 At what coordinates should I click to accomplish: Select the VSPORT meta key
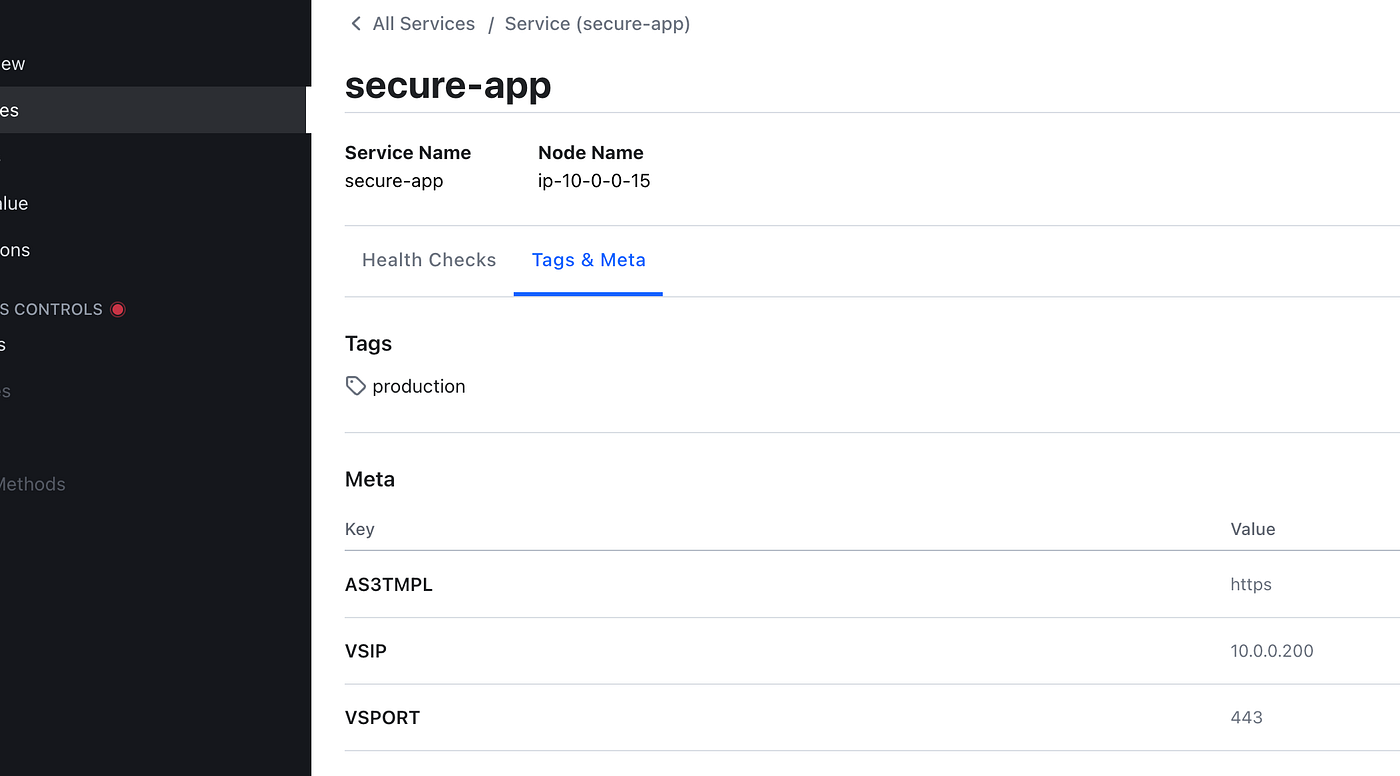click(382, 717)
